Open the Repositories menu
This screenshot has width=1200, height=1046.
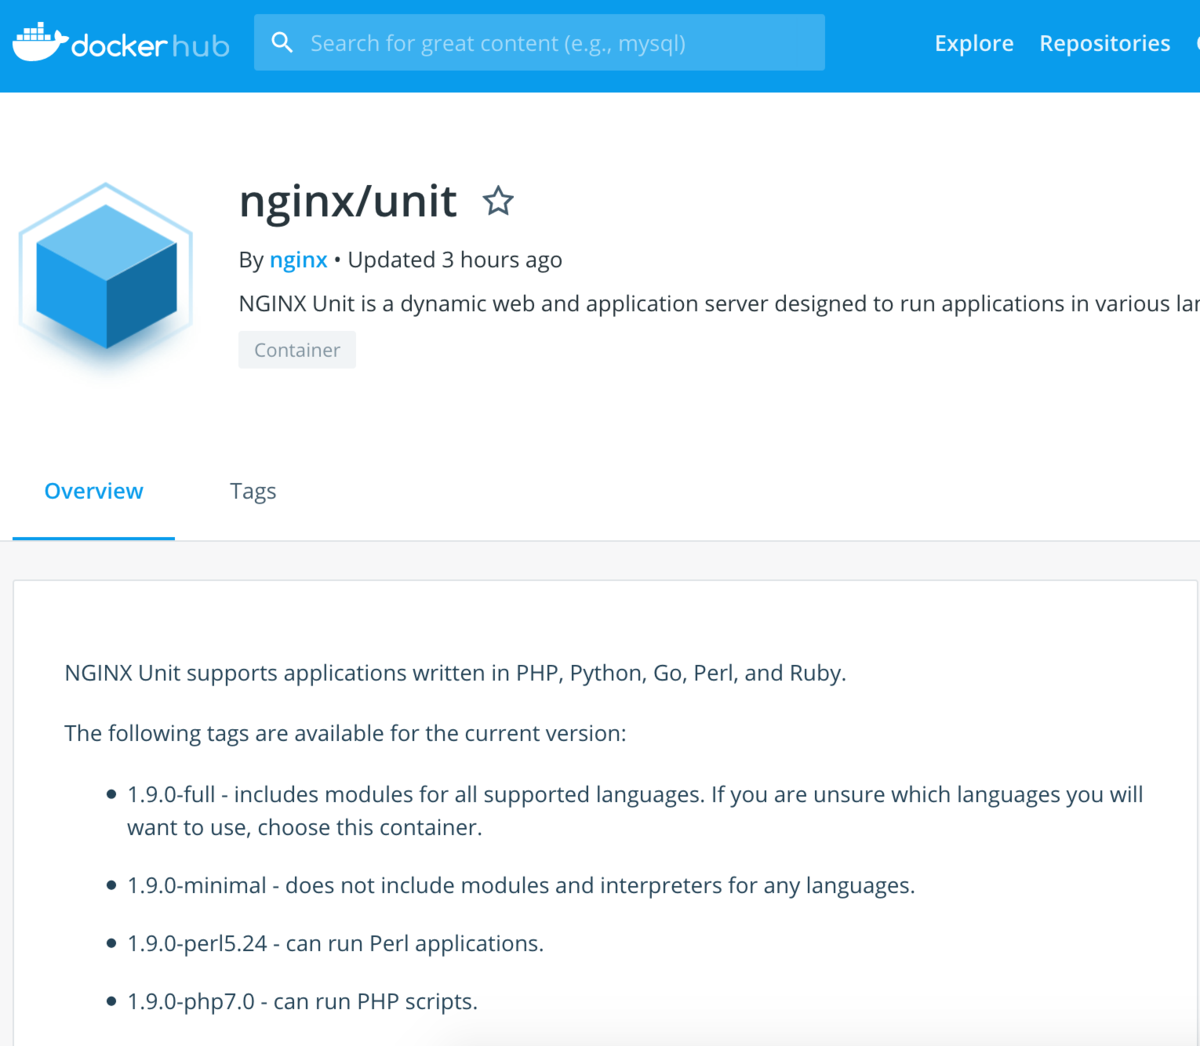click(1104, 43)
